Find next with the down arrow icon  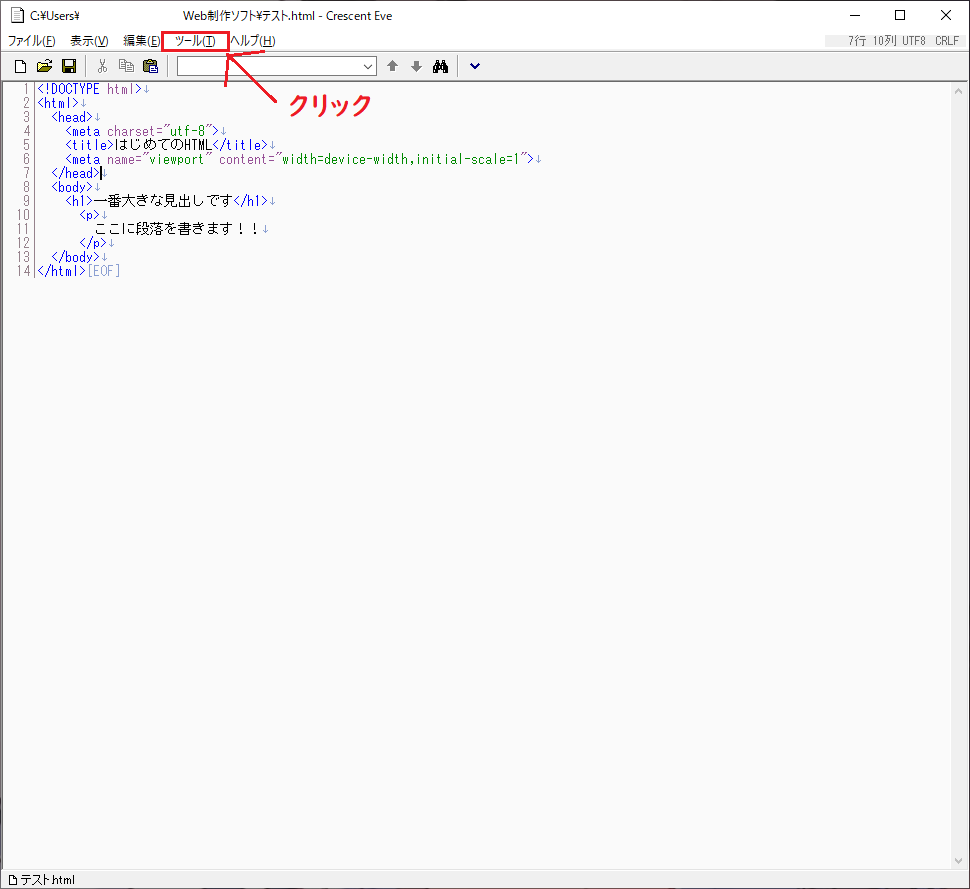(x=416, y=66)
